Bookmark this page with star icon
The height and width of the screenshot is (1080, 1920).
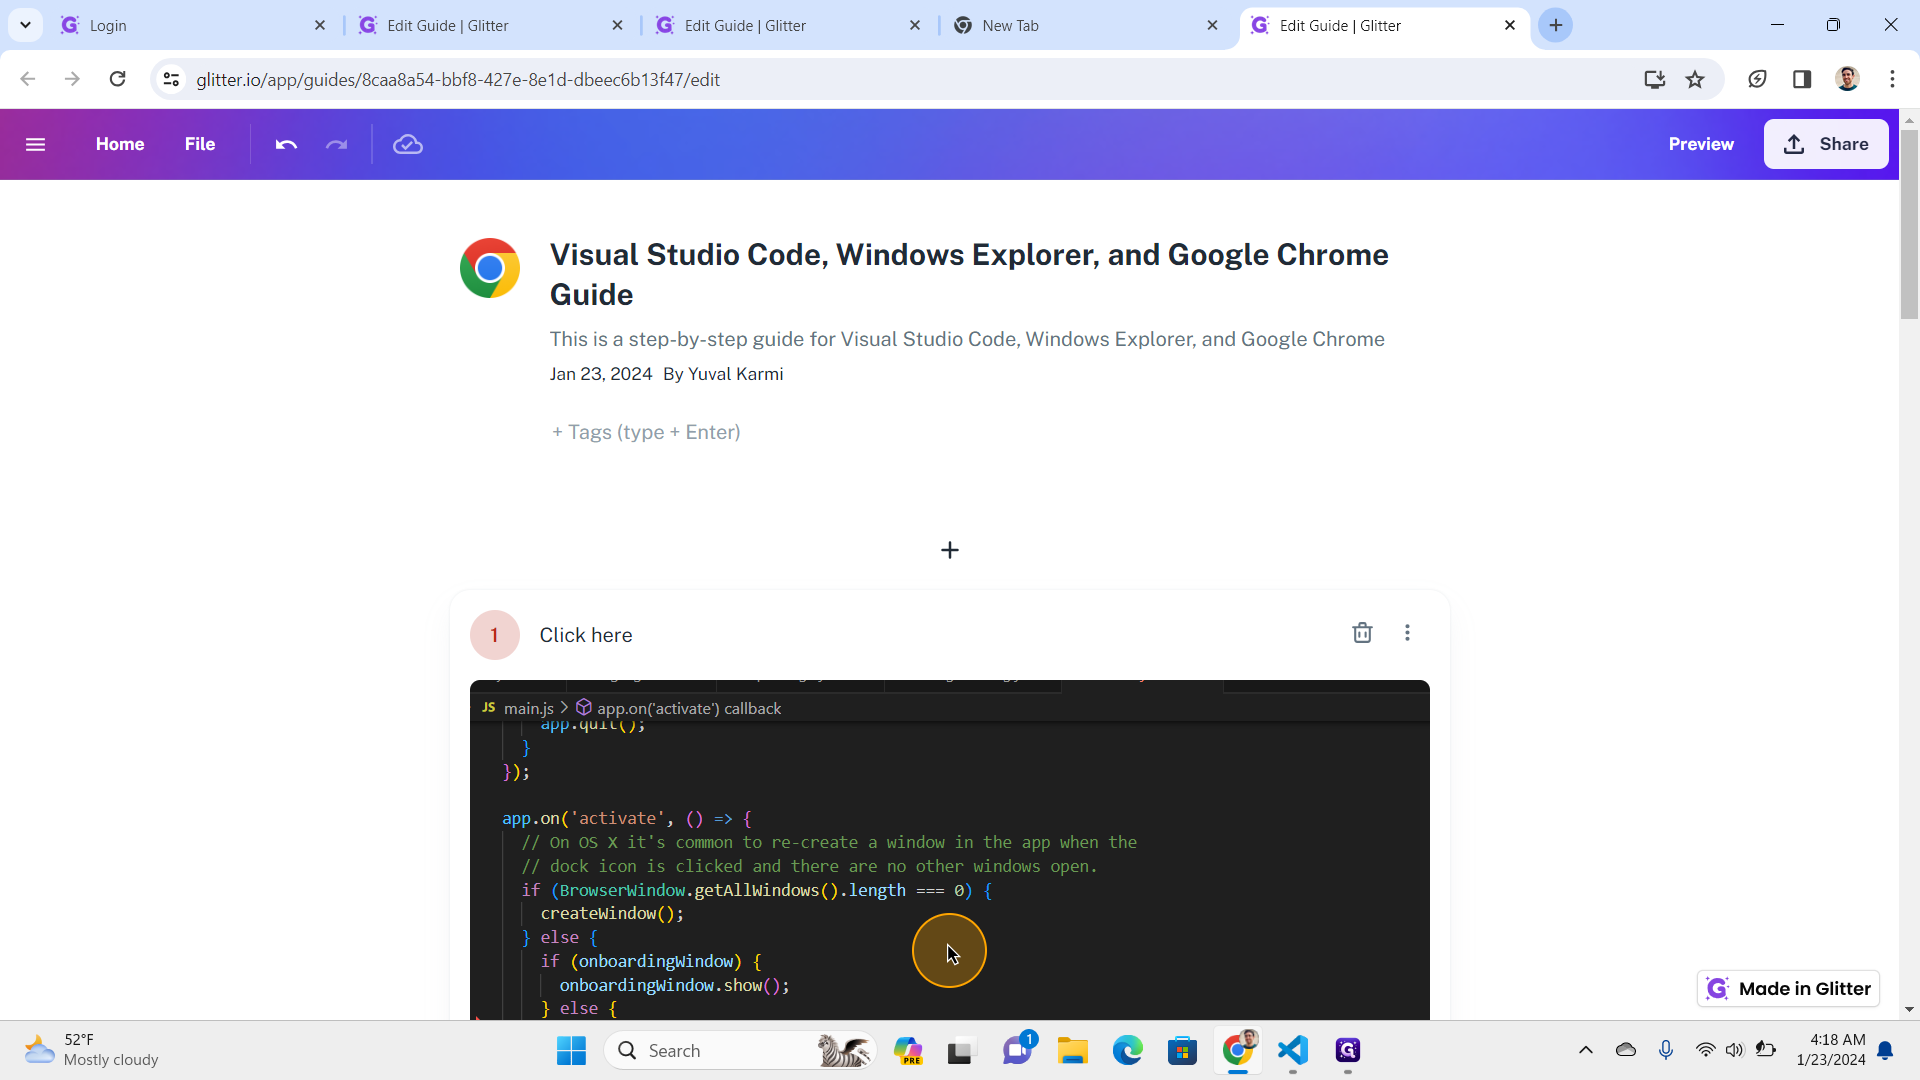(1695, 80)
